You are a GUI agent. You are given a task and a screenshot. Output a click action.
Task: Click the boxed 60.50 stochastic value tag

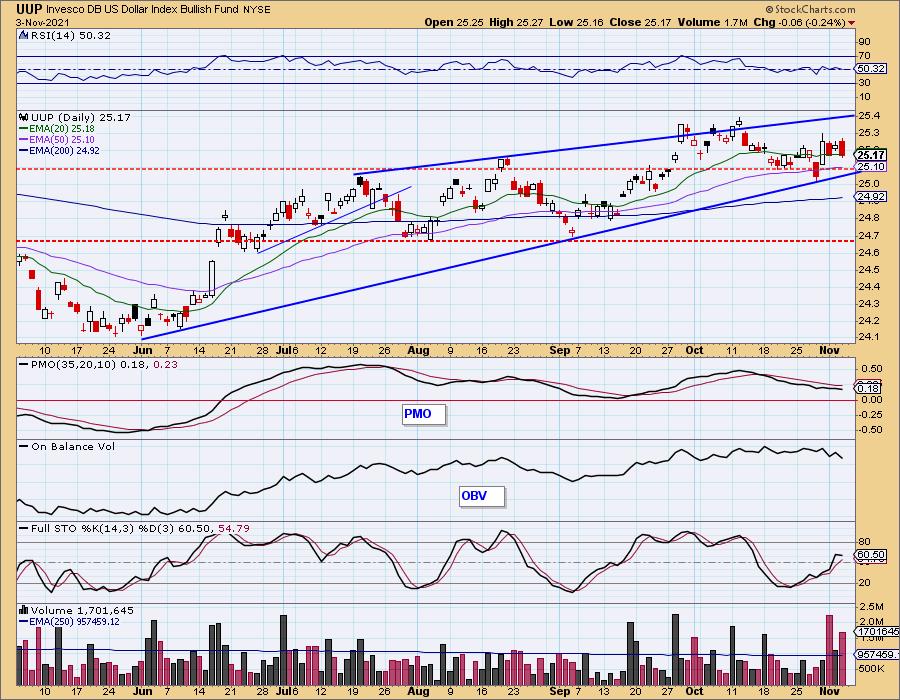[x=870, y=555]
